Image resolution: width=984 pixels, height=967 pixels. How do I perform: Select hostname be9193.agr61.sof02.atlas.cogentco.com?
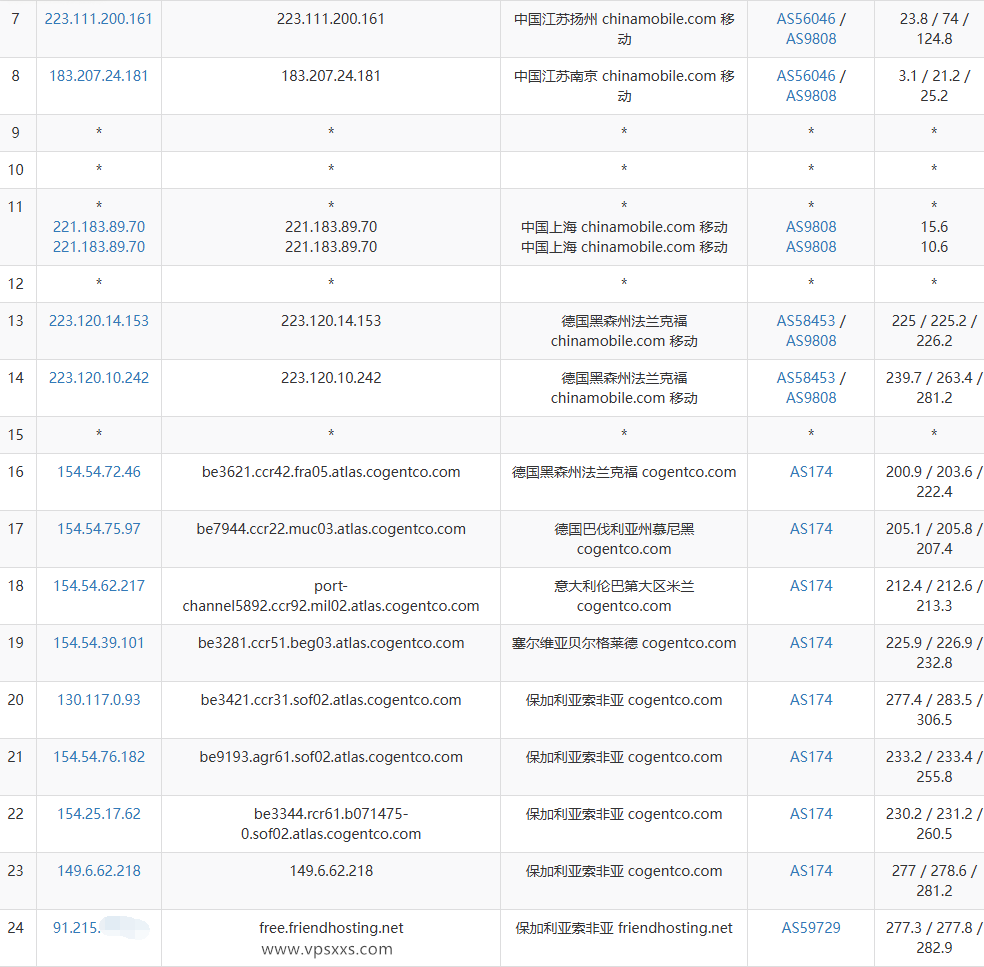tap(331, 757)
